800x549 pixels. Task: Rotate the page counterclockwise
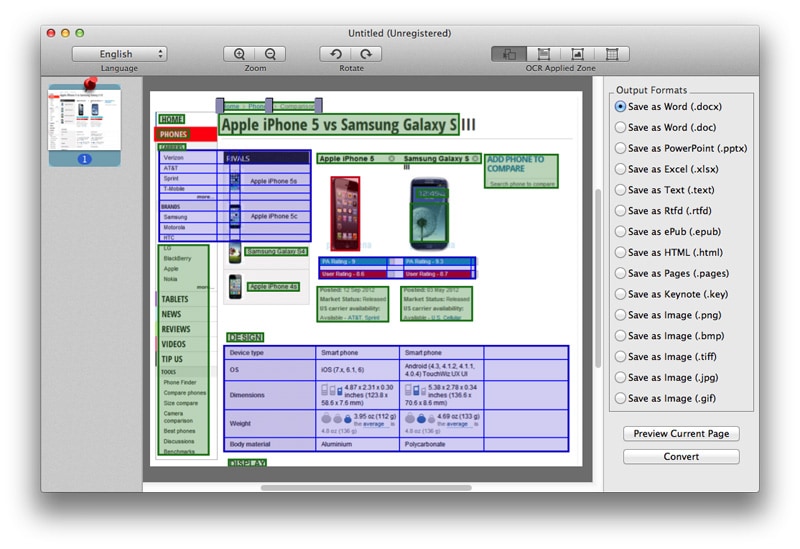point(335,54)
